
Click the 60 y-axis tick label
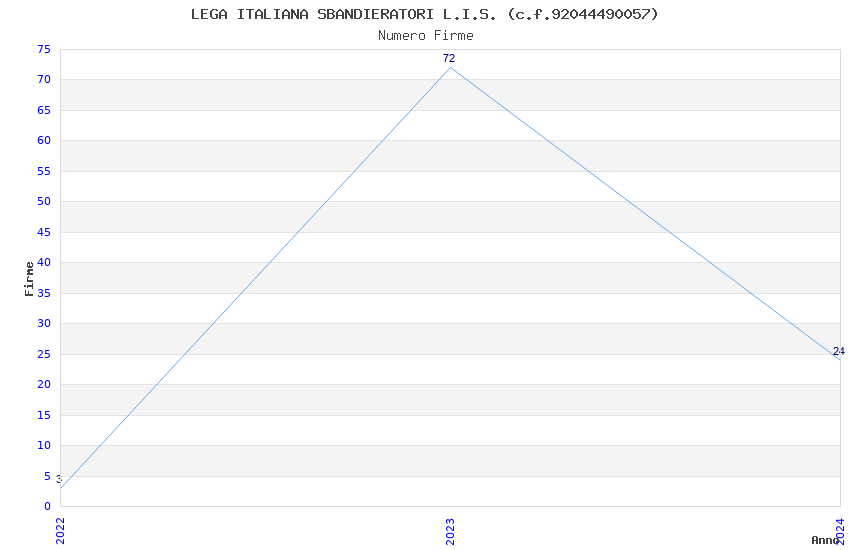point(43,141)
